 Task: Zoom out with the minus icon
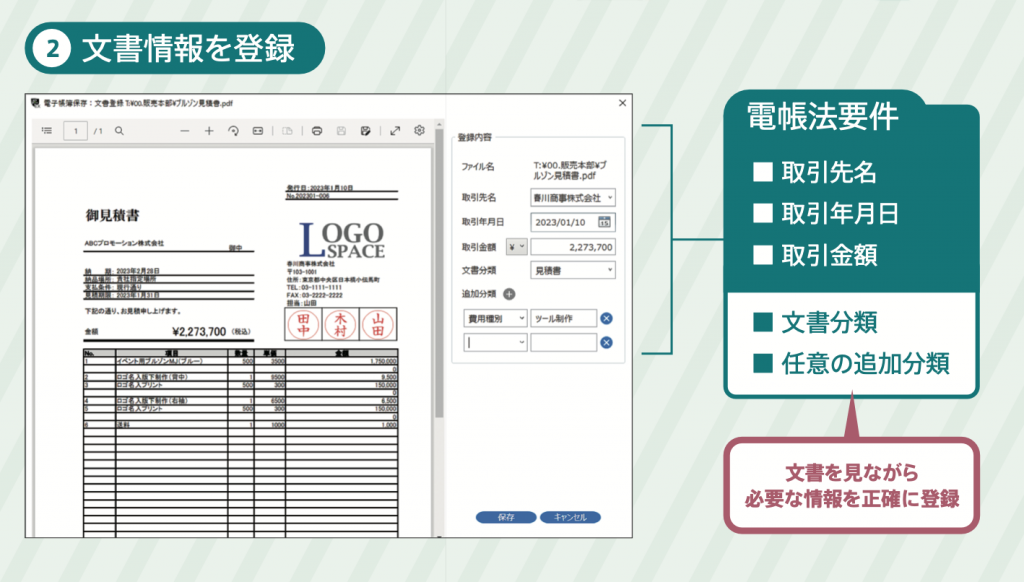185,130
